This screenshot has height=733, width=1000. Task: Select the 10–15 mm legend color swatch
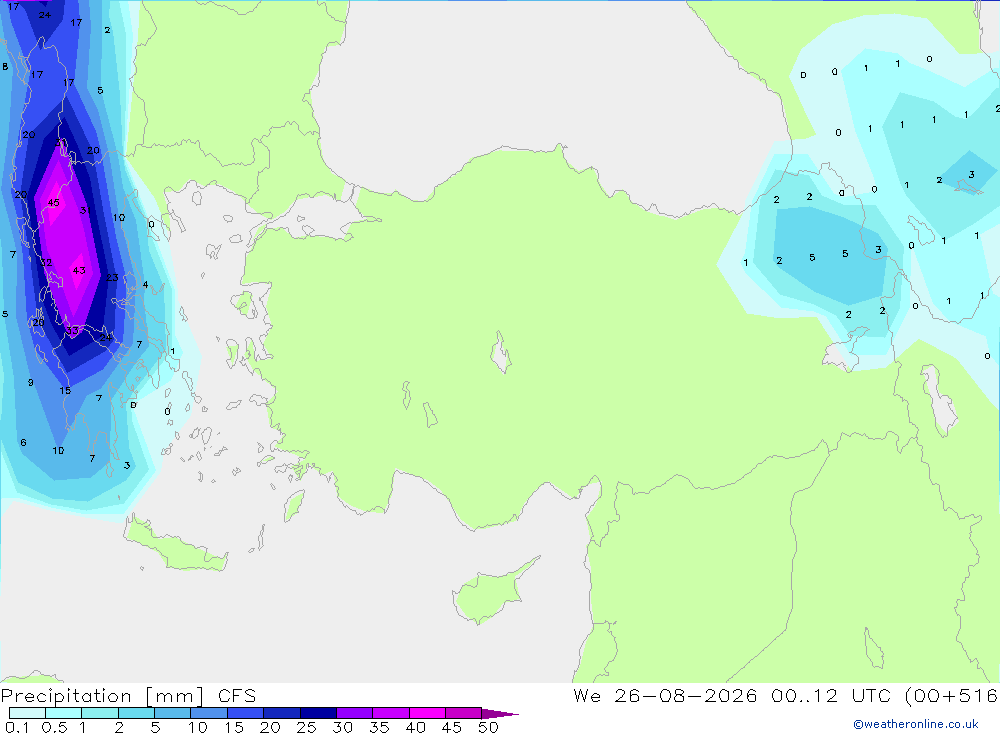tap(209, 713)
